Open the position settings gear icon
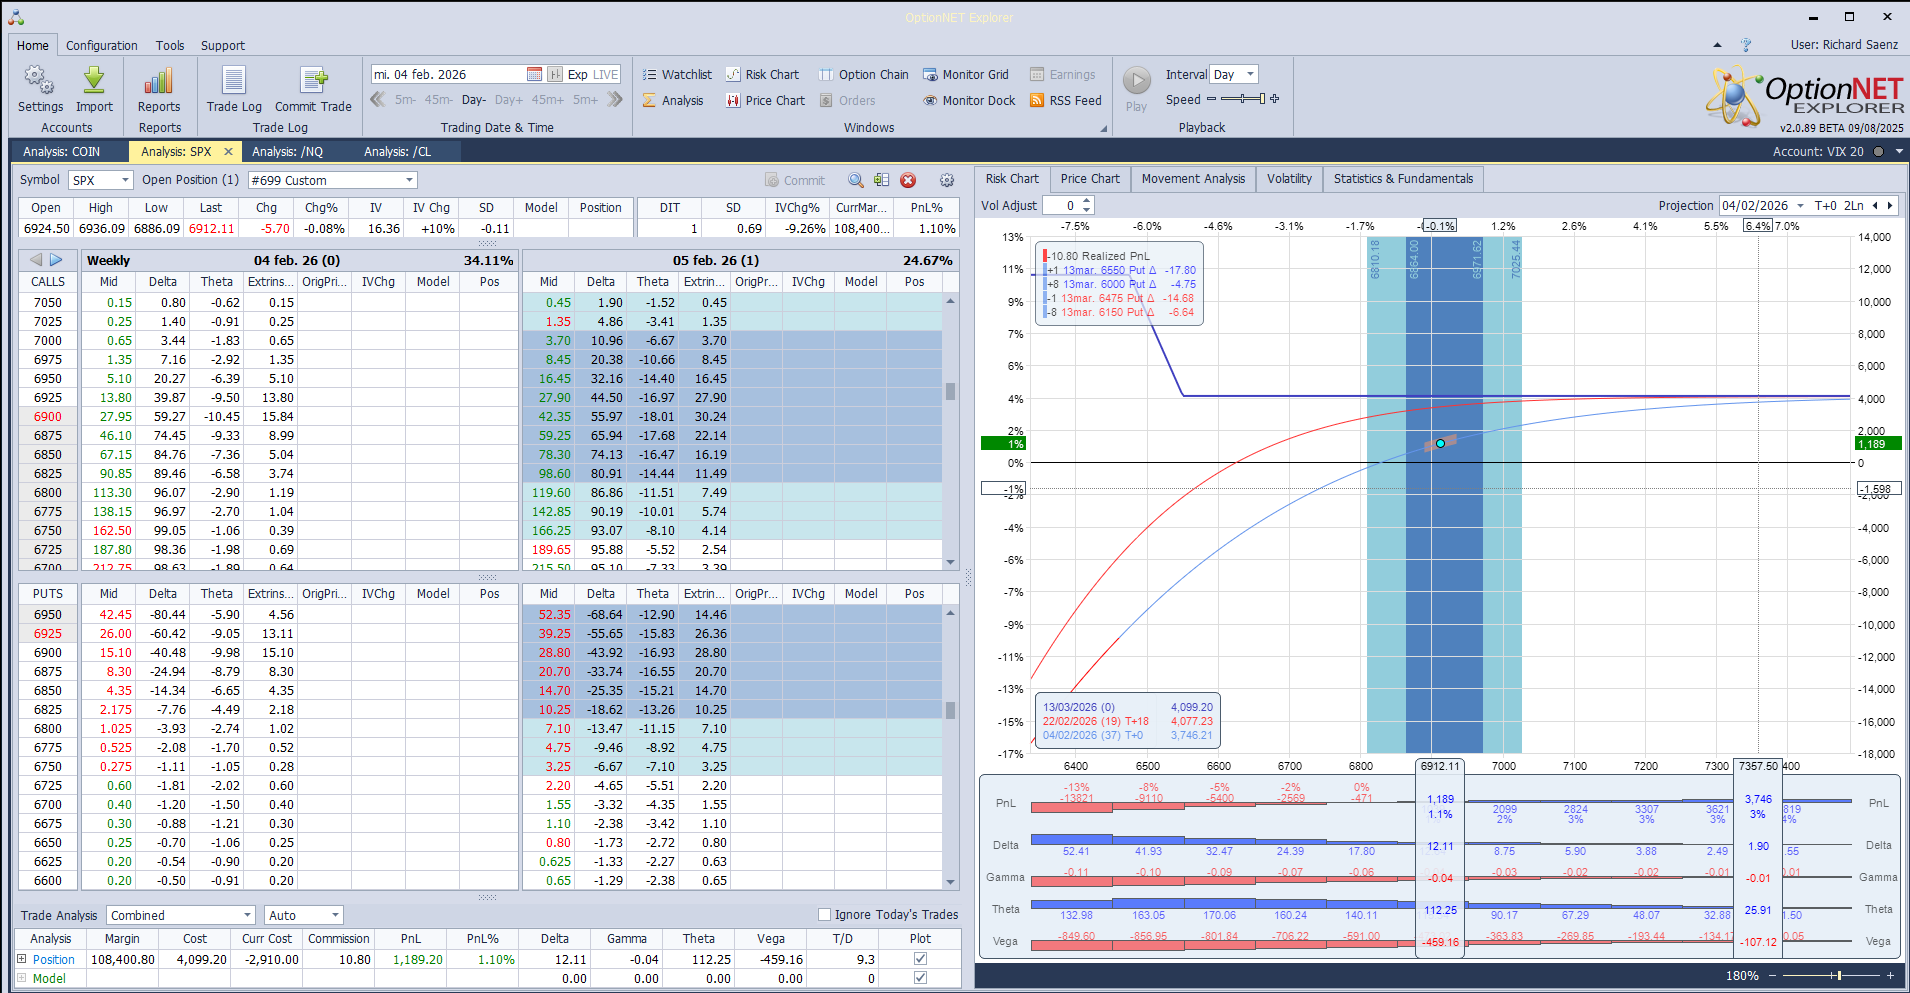 (x=947, y=180)
